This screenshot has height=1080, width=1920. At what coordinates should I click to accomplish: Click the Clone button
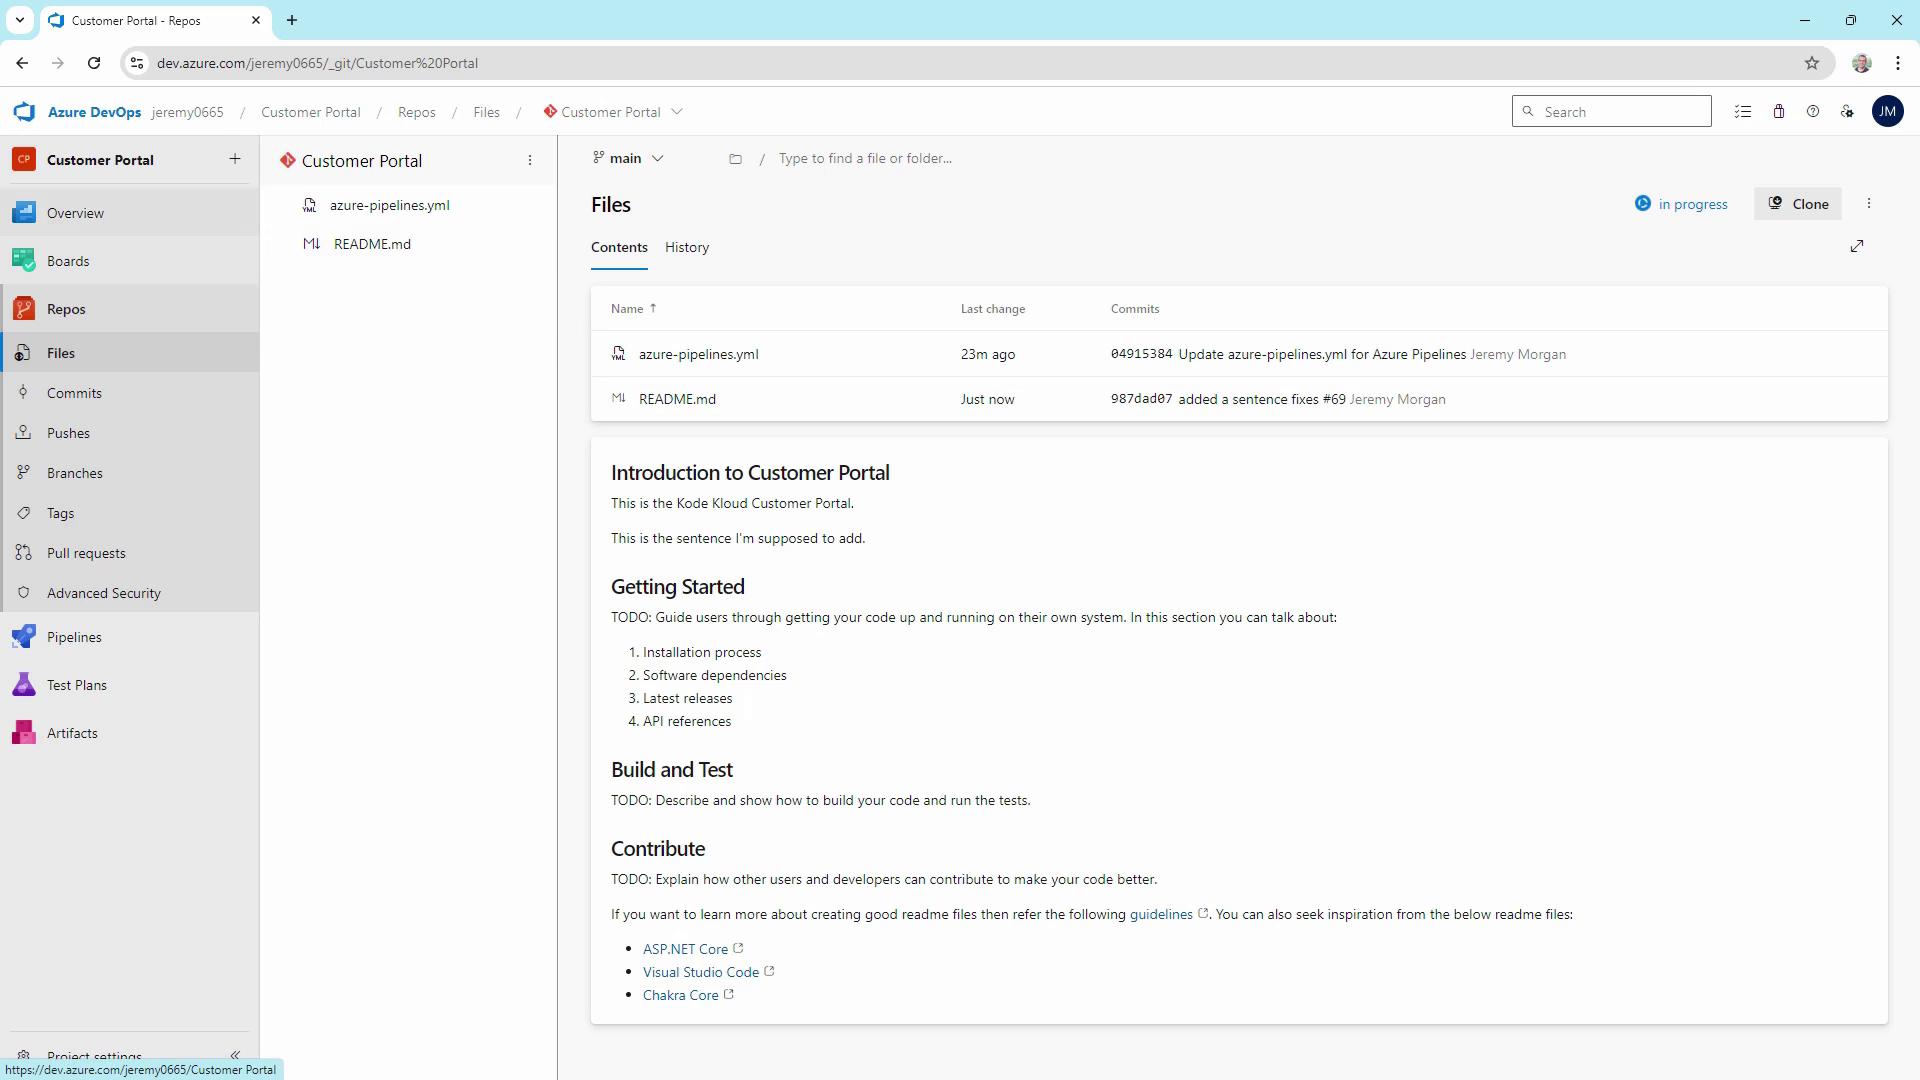point(1798,204)
